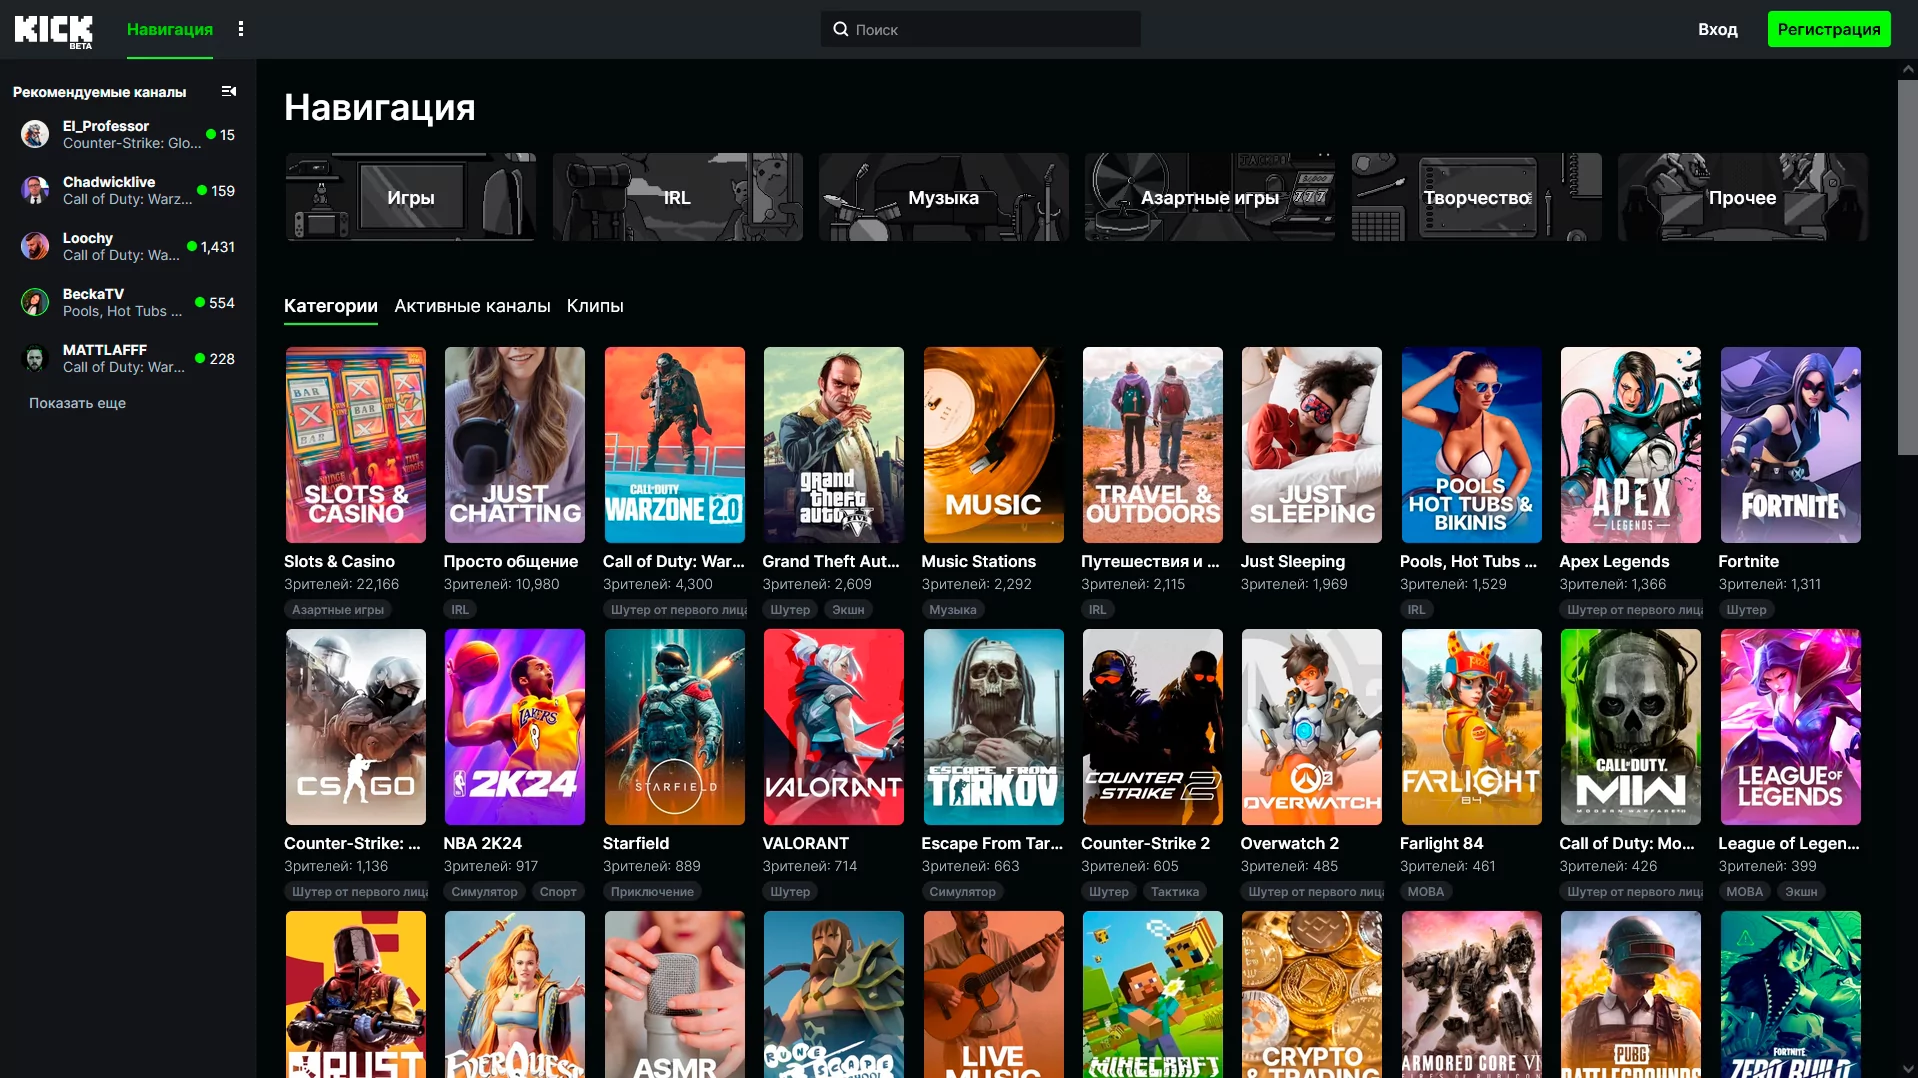Open CS:GO category thumbnail
The image size is (1918, 1078).
356,727
